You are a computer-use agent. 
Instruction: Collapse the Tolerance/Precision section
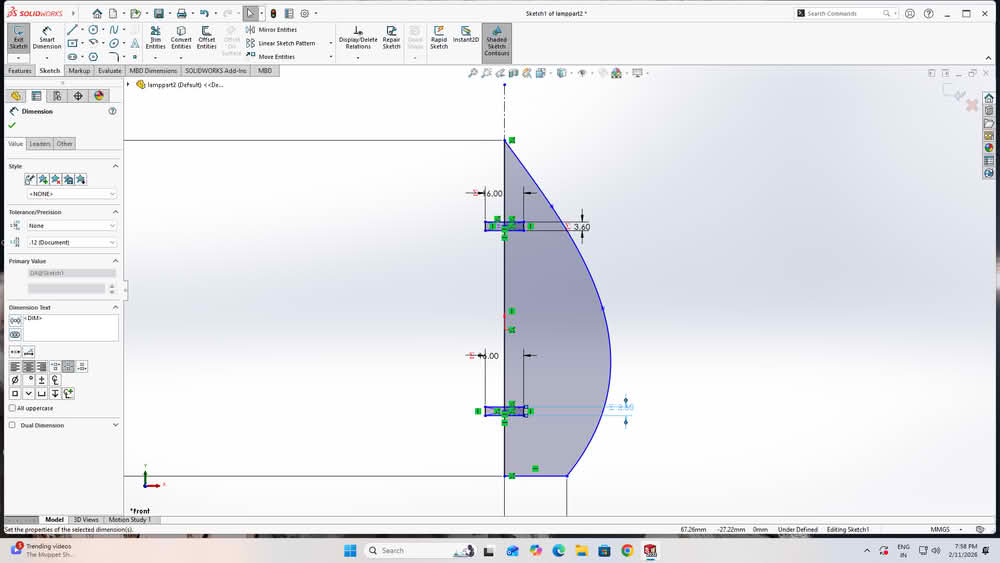pos(115,212)
